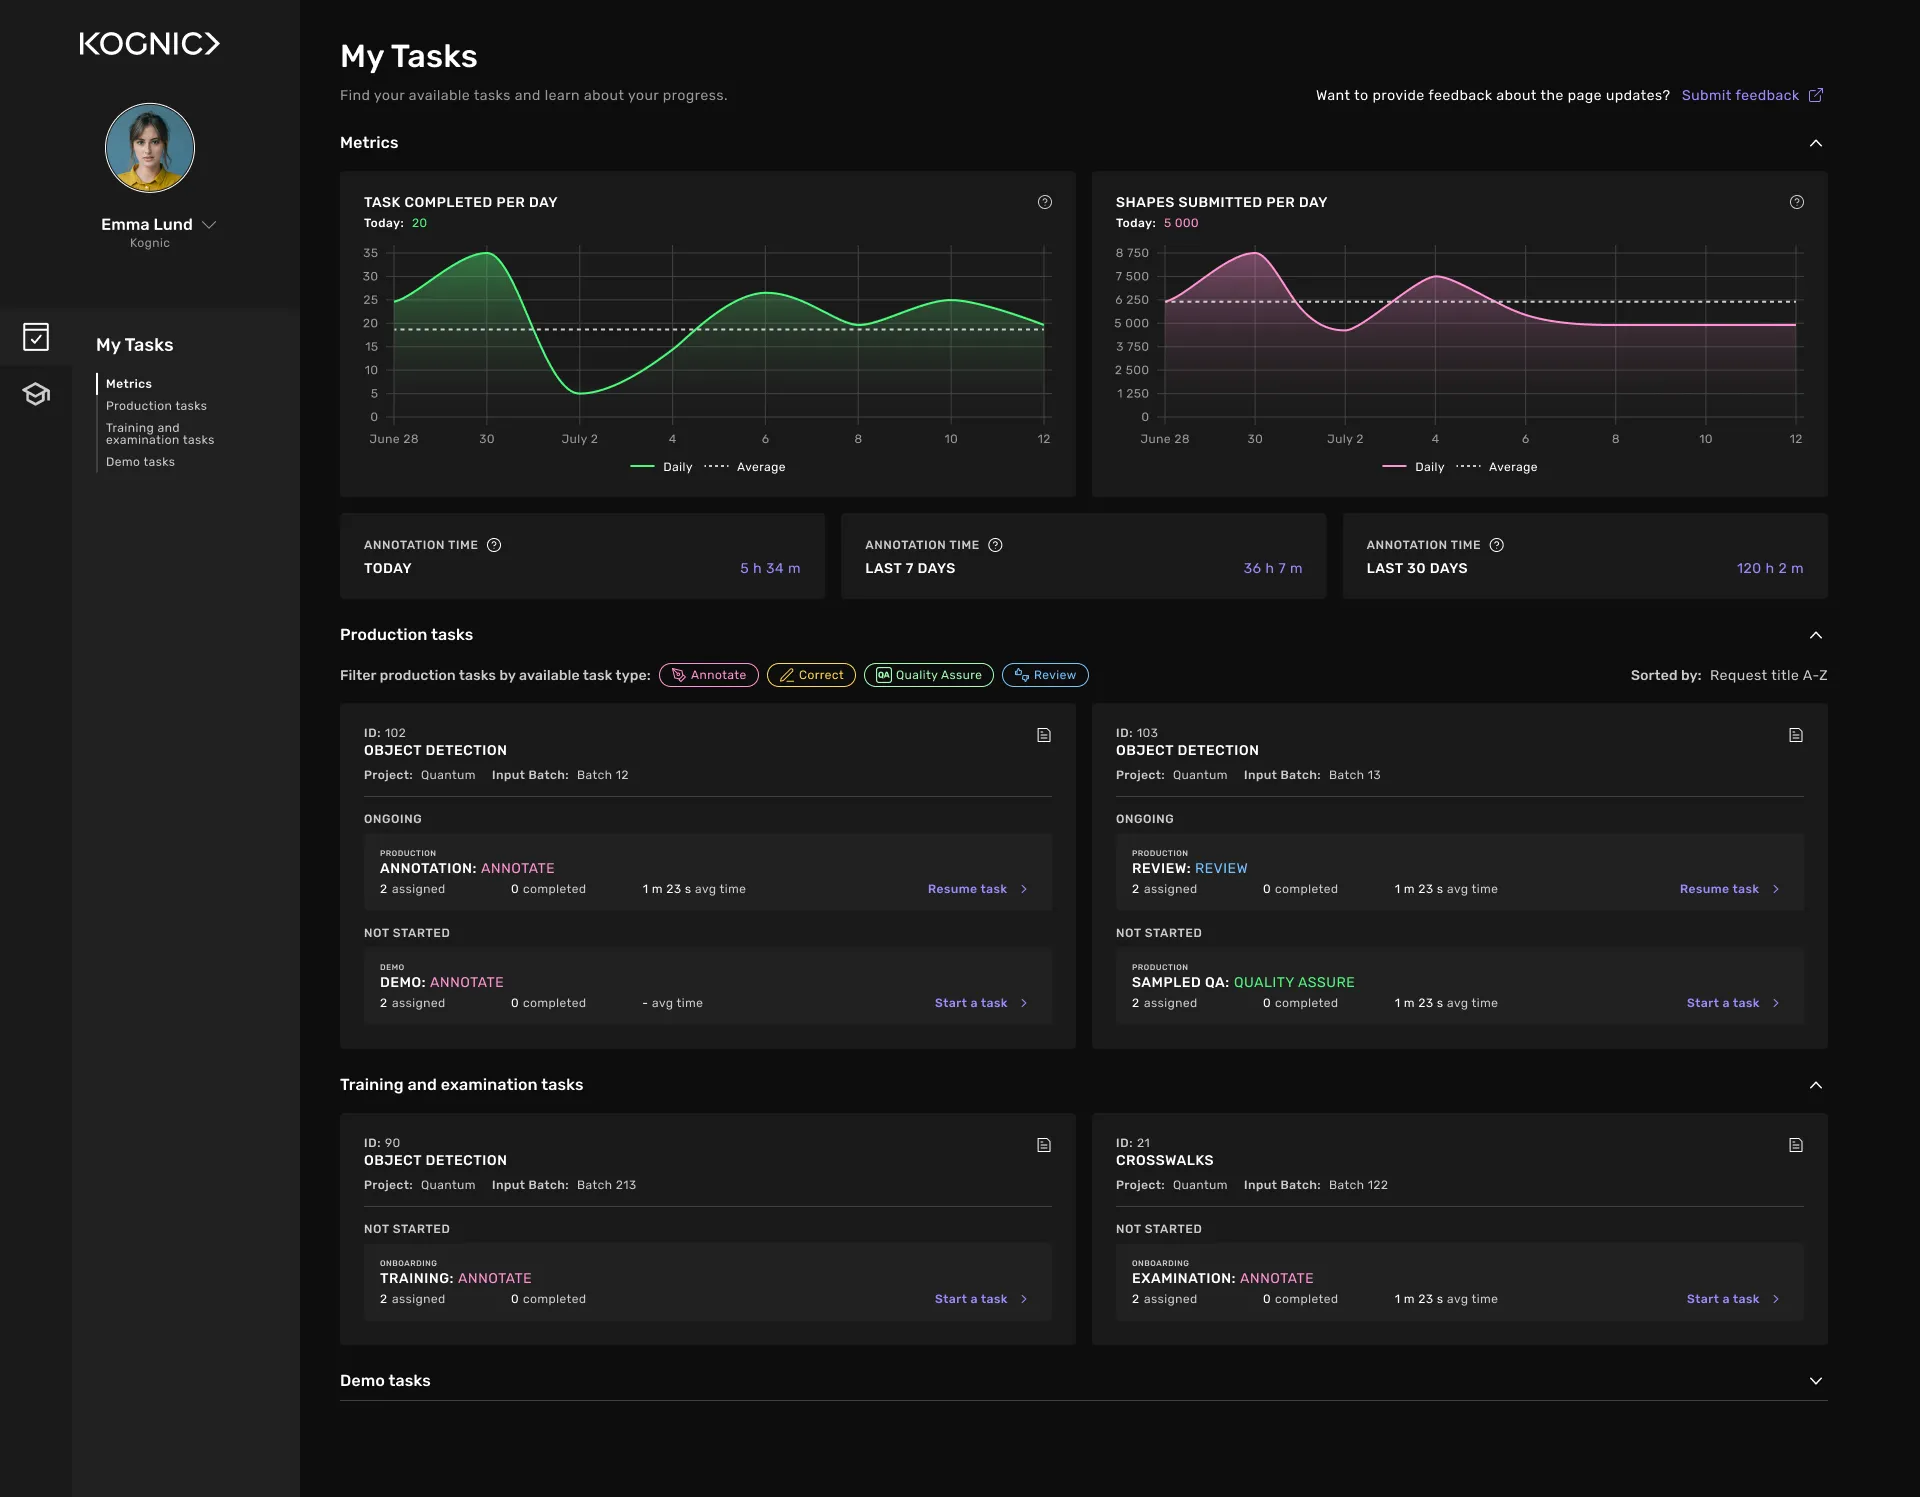The width and height of the screenshot is (1920, 1497).
Task: Click the 5 h 34 m annotation time value
Action: click(x=770, y=568)
